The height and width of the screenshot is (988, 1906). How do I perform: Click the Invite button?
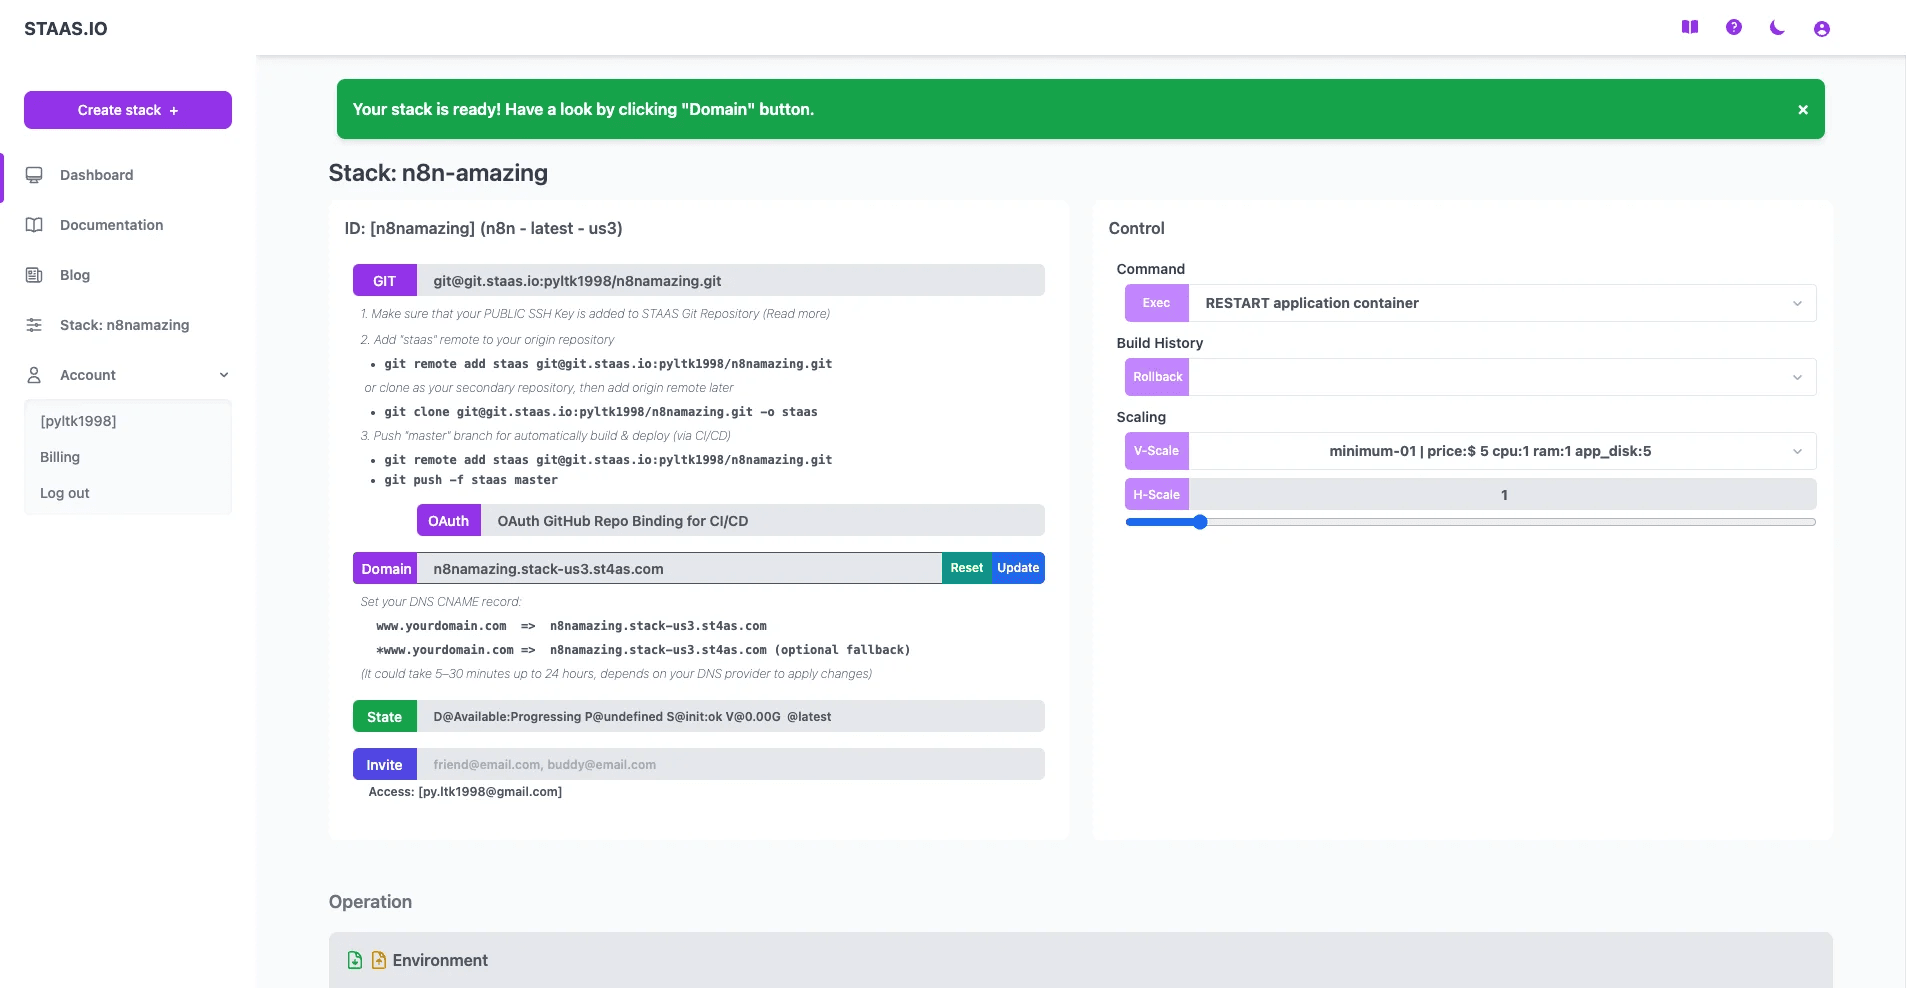click(x=385, y=765)
